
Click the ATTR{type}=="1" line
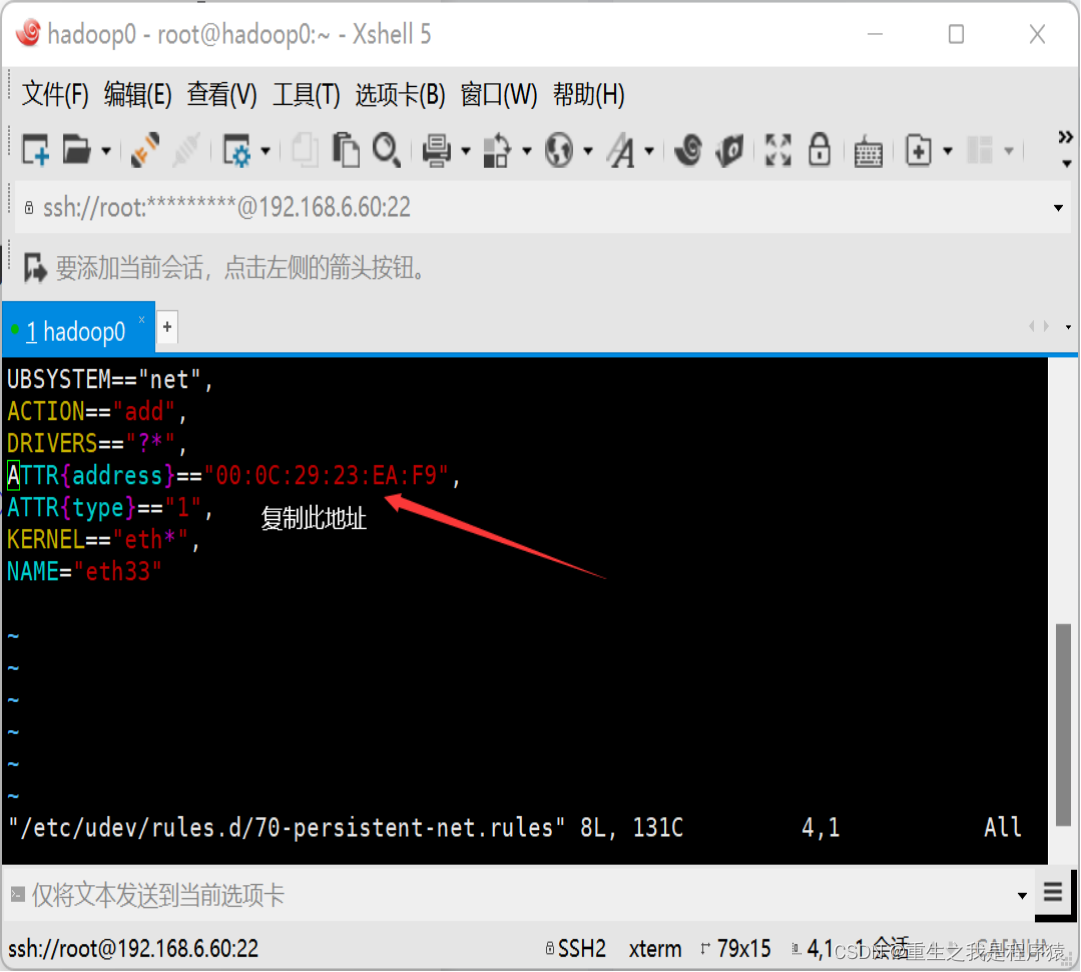(x=110, y=508)
